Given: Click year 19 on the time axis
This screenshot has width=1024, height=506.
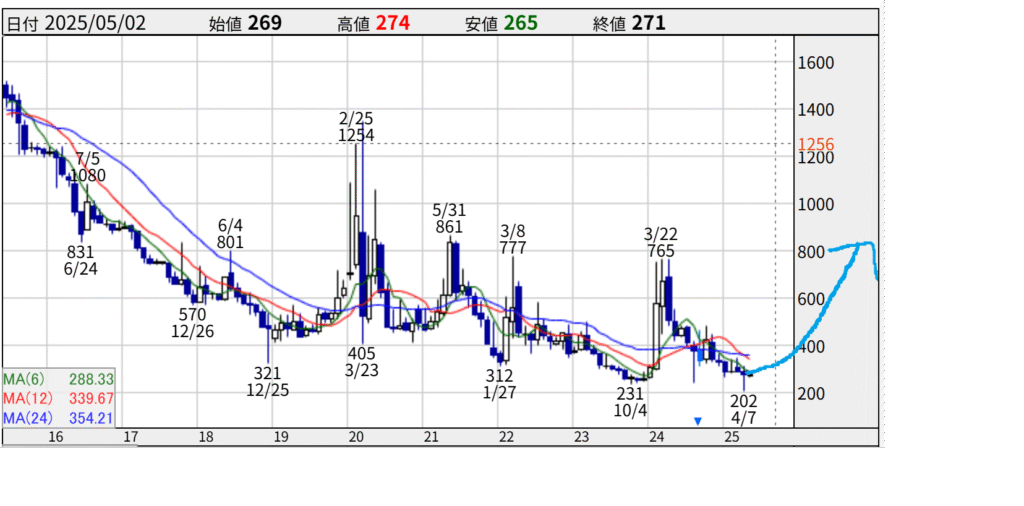Looking at the screenshot, I should [281, 437].
